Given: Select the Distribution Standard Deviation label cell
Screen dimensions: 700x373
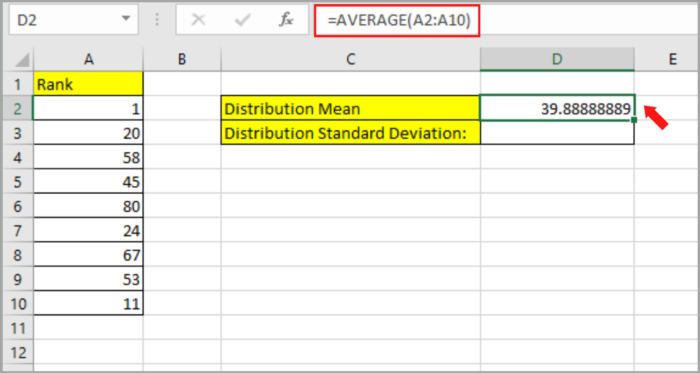Looking at the screenshot, I should tap(350, 133).
